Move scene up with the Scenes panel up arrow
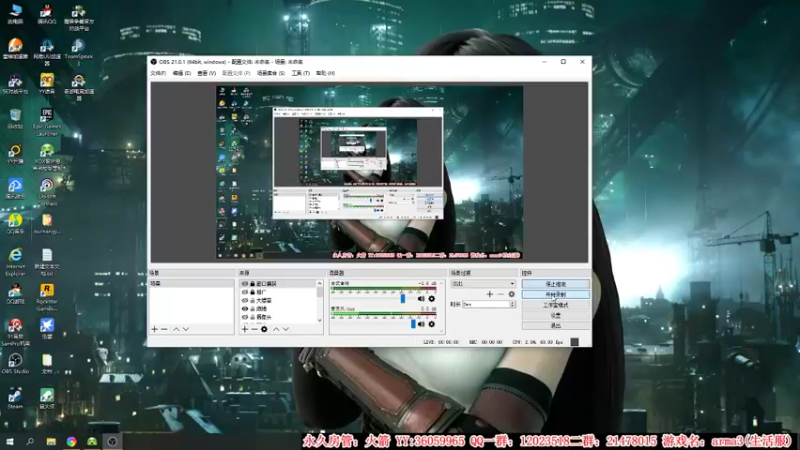This screenshot has height=450, width=800. pyautogui.click(x=176, y=329)
